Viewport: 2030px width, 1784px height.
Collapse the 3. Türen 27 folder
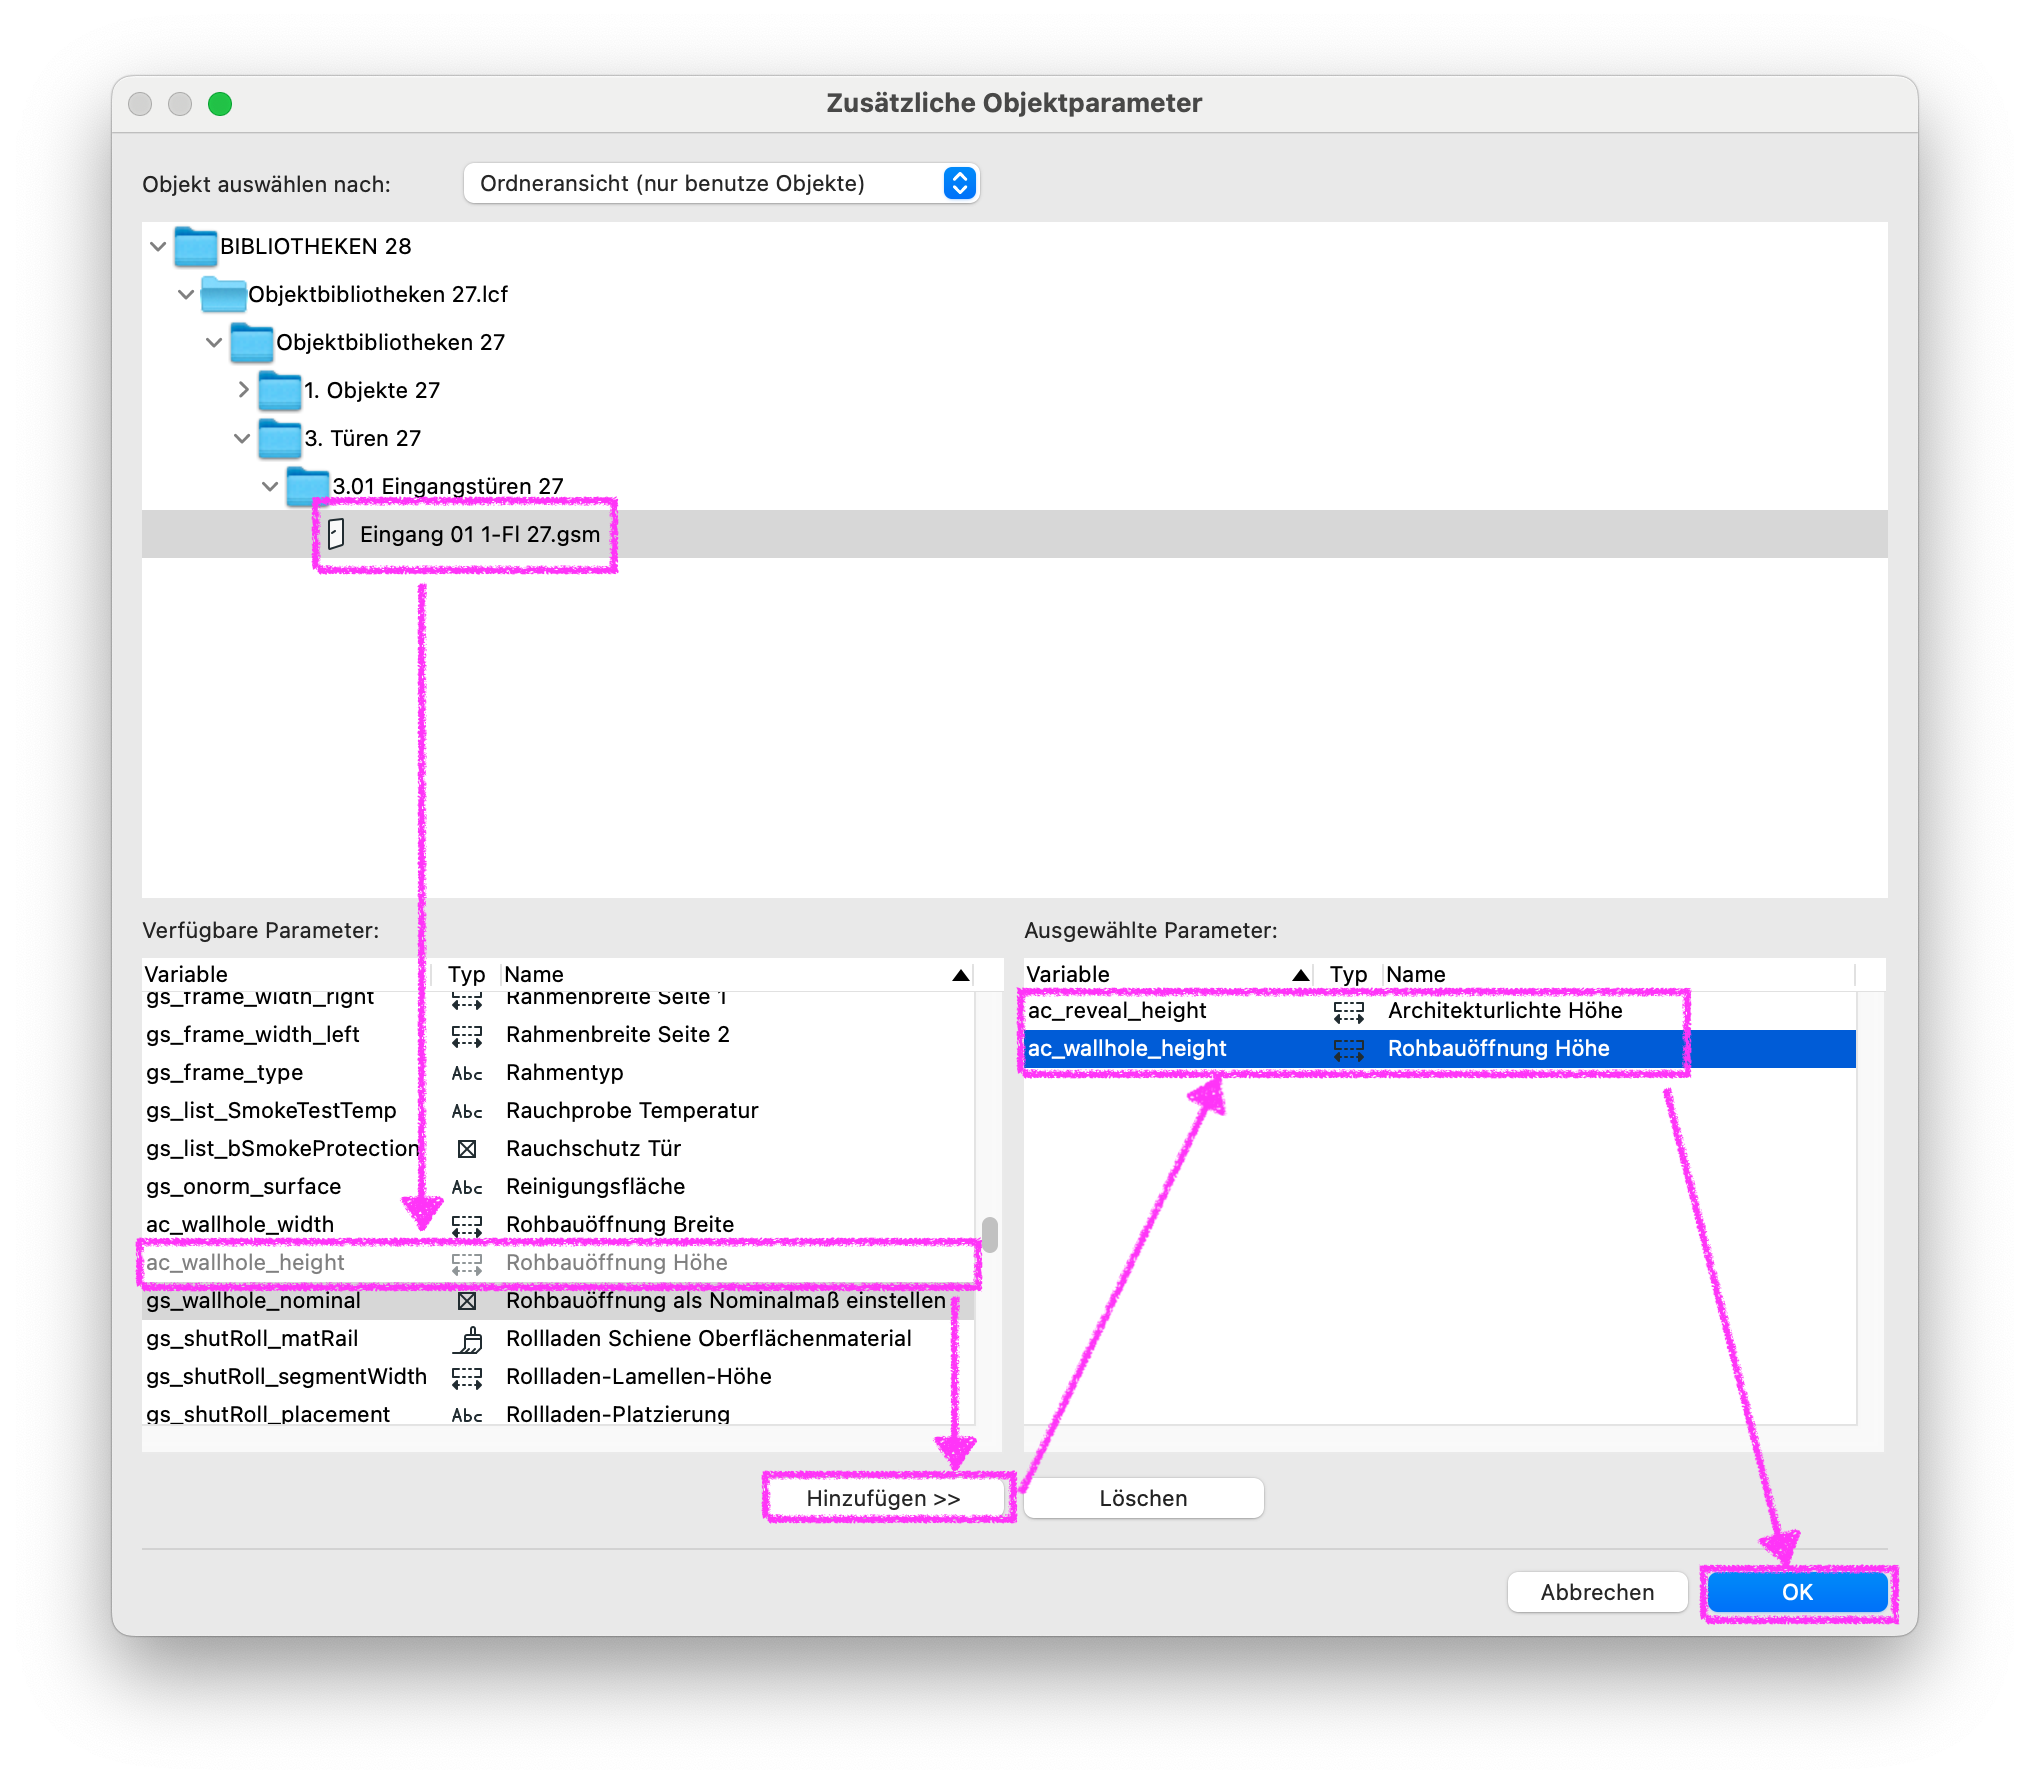242,438
